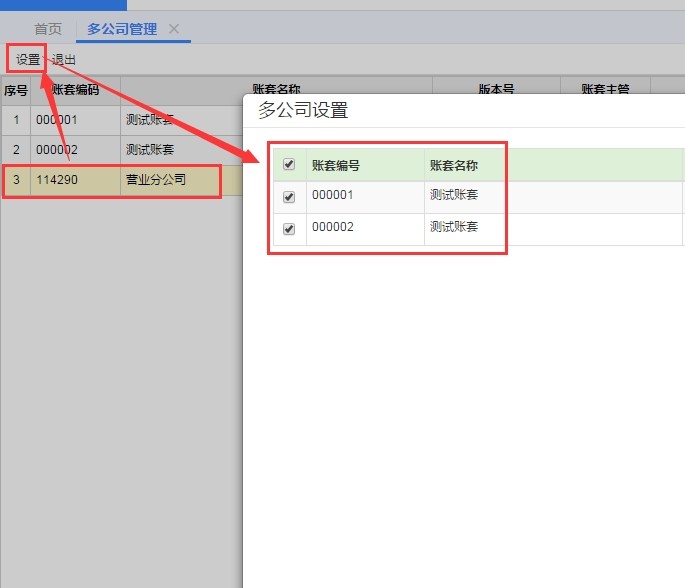Click 测试账套 name beside 000002 in dialog

click(x=454, y=227)
